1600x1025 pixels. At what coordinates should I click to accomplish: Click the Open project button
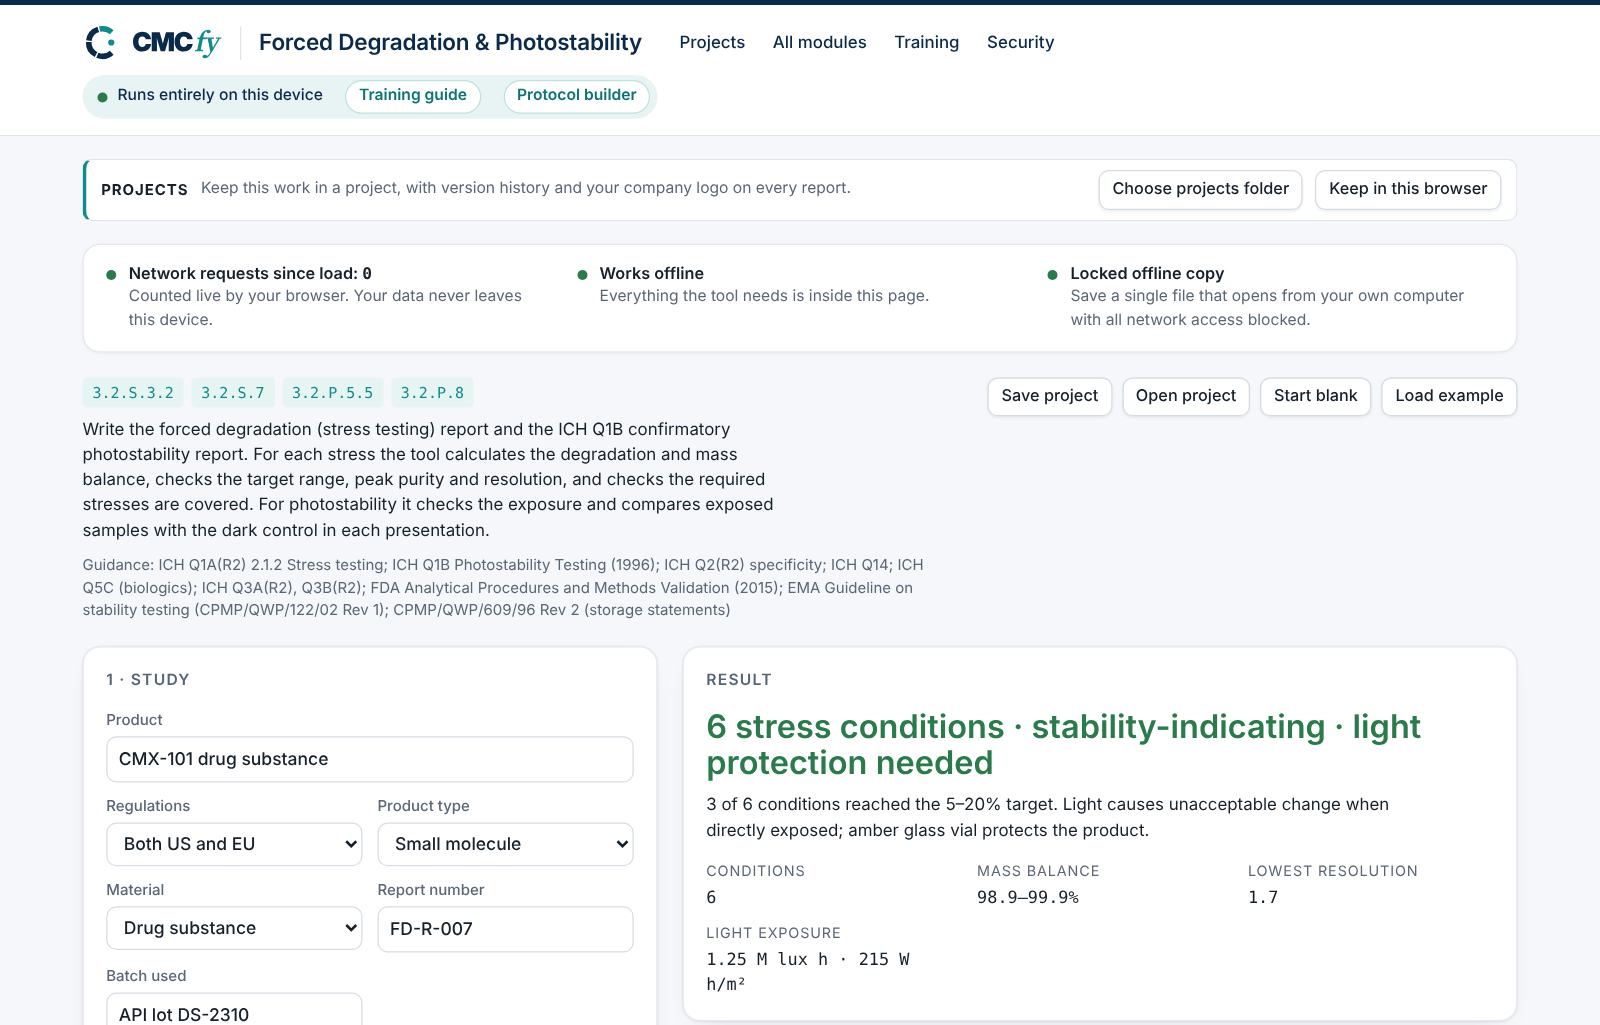click(1185, 396)
